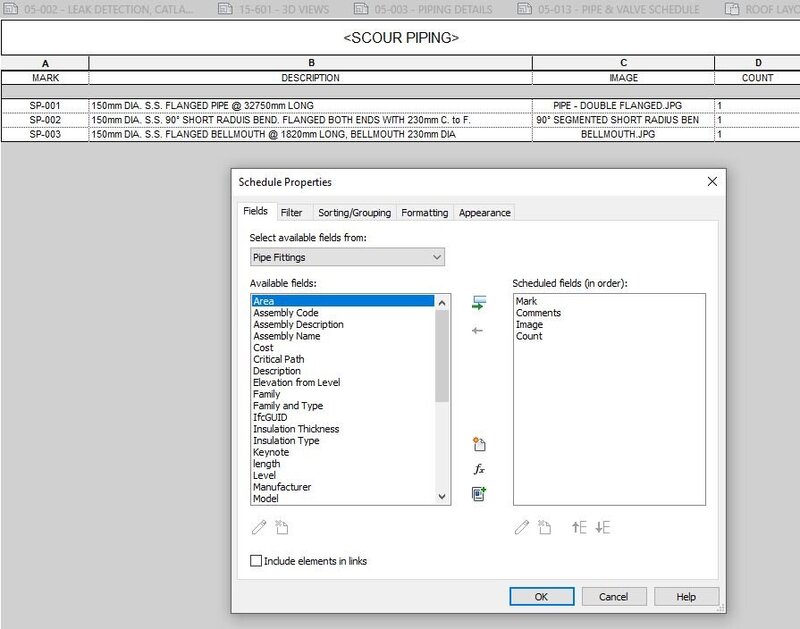
Task: Click the Help button
Action: [686, 595]
